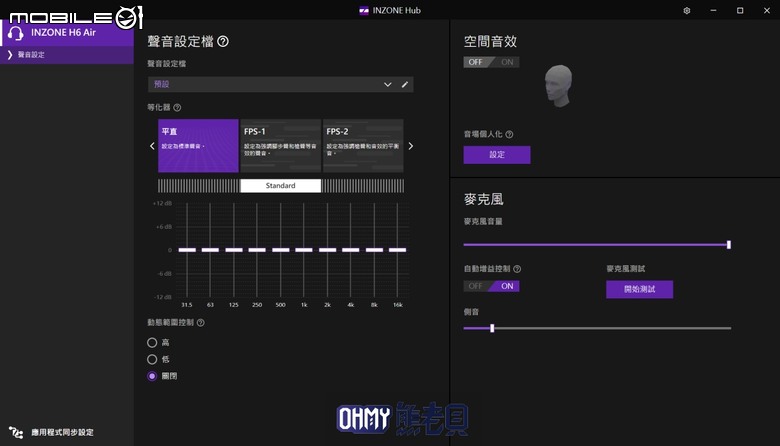Toggle spatial sound OFF/ON switch
Viewport: 780px width, 446px height.
(491, 62)
